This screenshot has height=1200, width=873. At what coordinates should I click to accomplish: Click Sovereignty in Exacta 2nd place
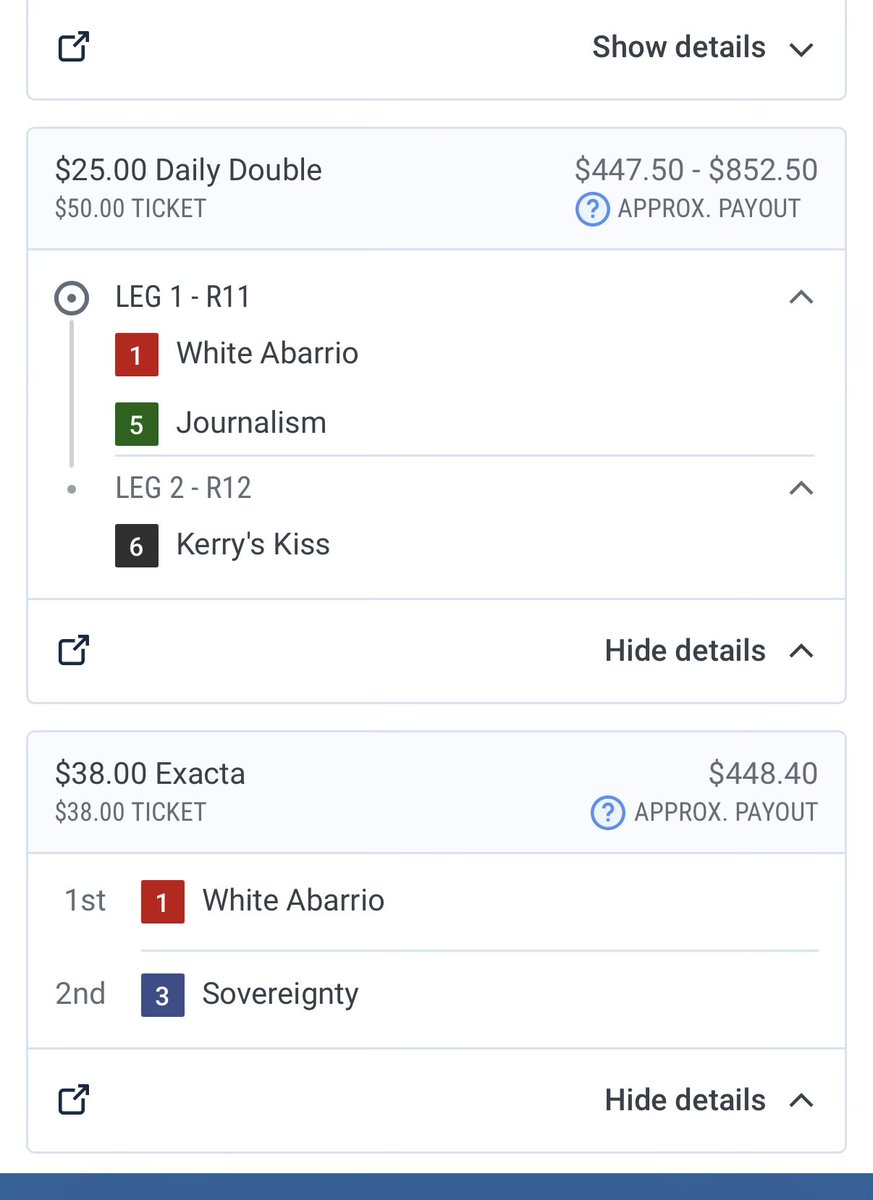280,994
